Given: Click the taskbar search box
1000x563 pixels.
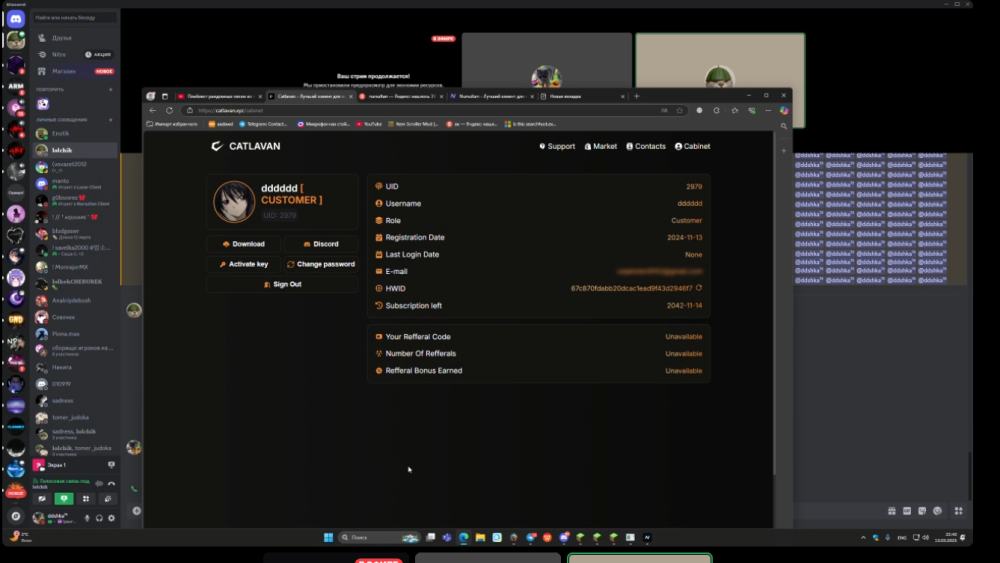Looking at the screenshot, I should pos(379,537).
